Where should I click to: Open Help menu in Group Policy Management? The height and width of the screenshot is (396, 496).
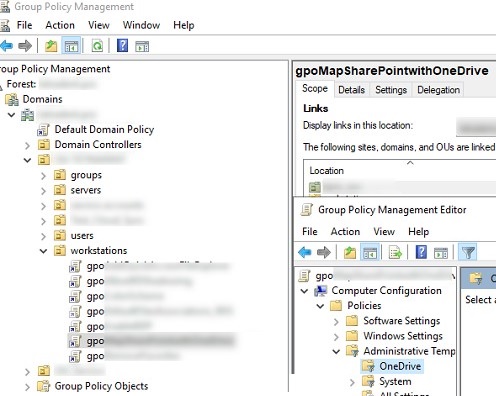tap(184, 25)
